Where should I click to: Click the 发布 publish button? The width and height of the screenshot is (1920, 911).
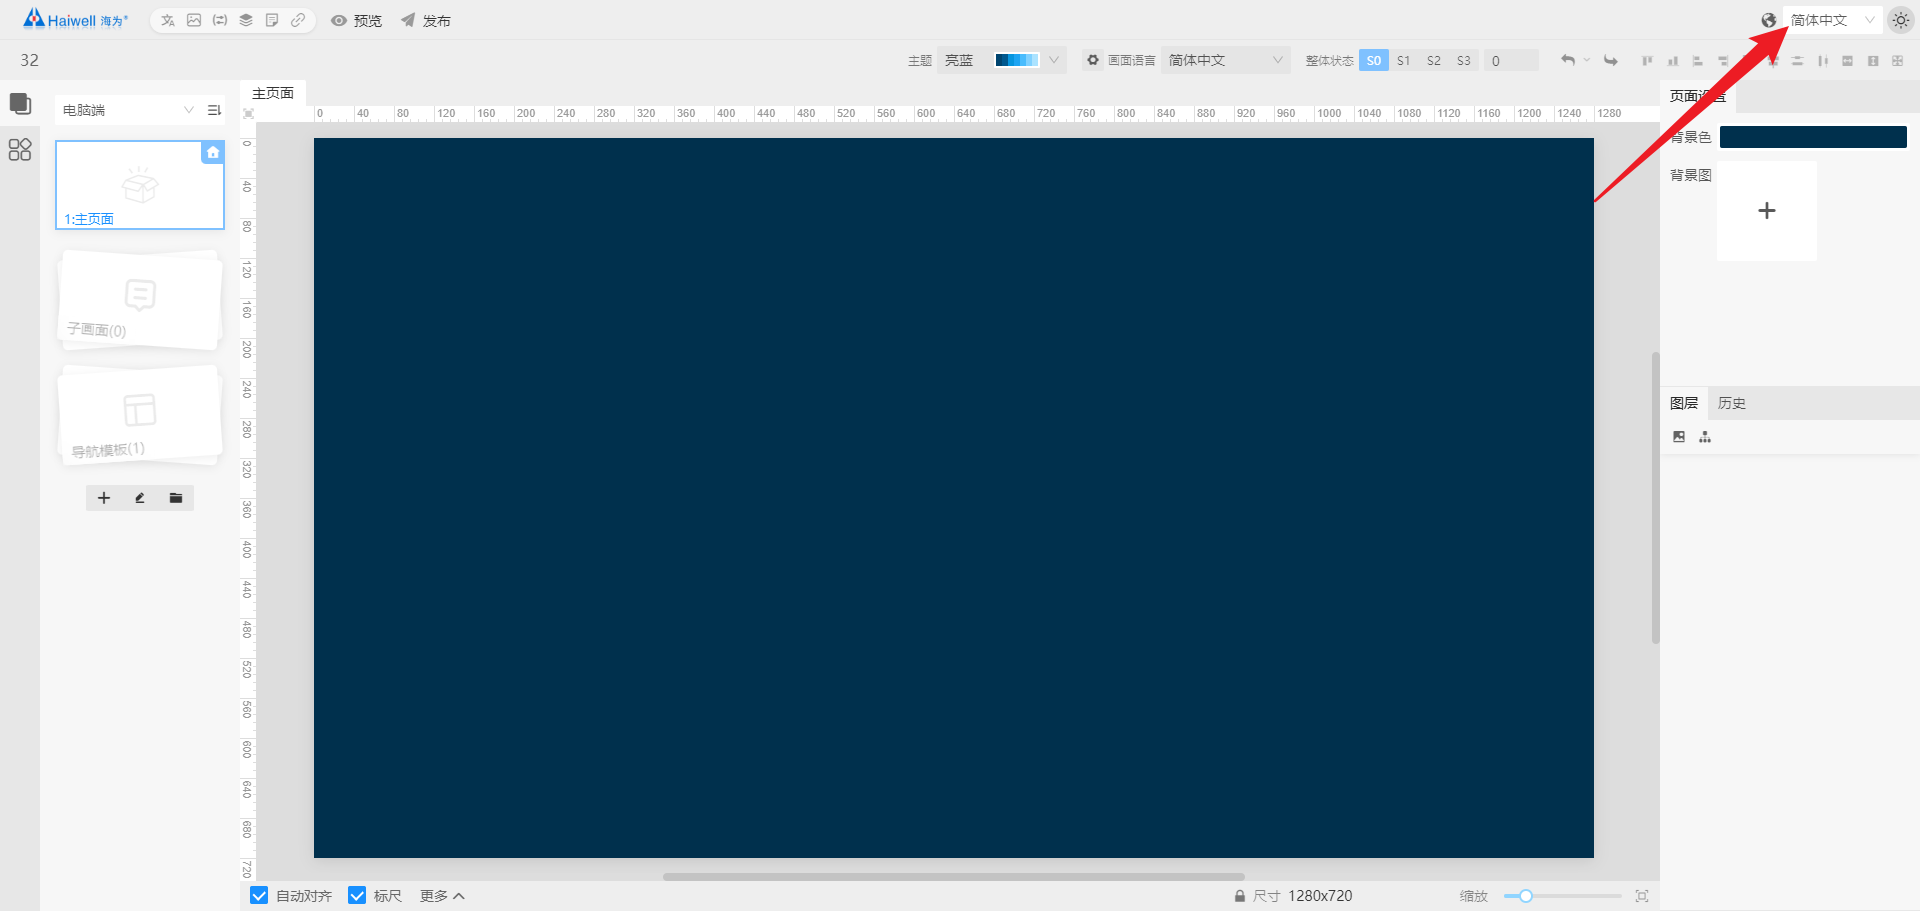pos(426,20)
